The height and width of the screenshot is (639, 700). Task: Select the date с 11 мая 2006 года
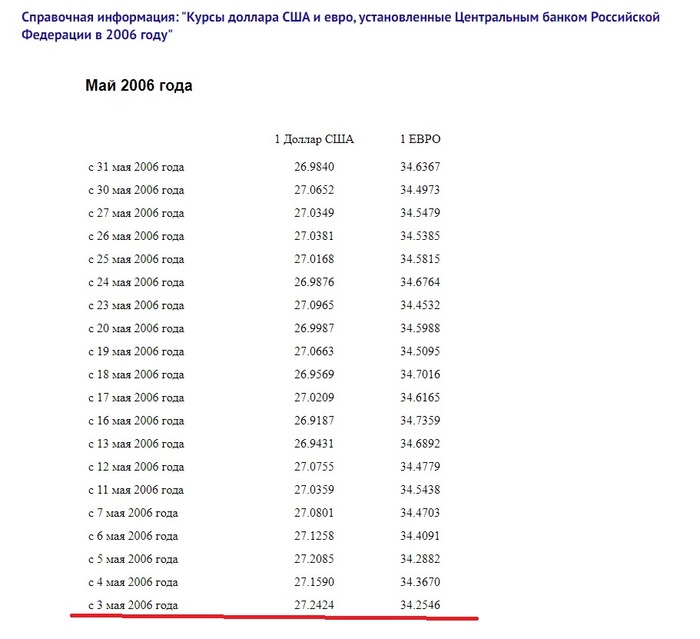(x=136, y=490)
